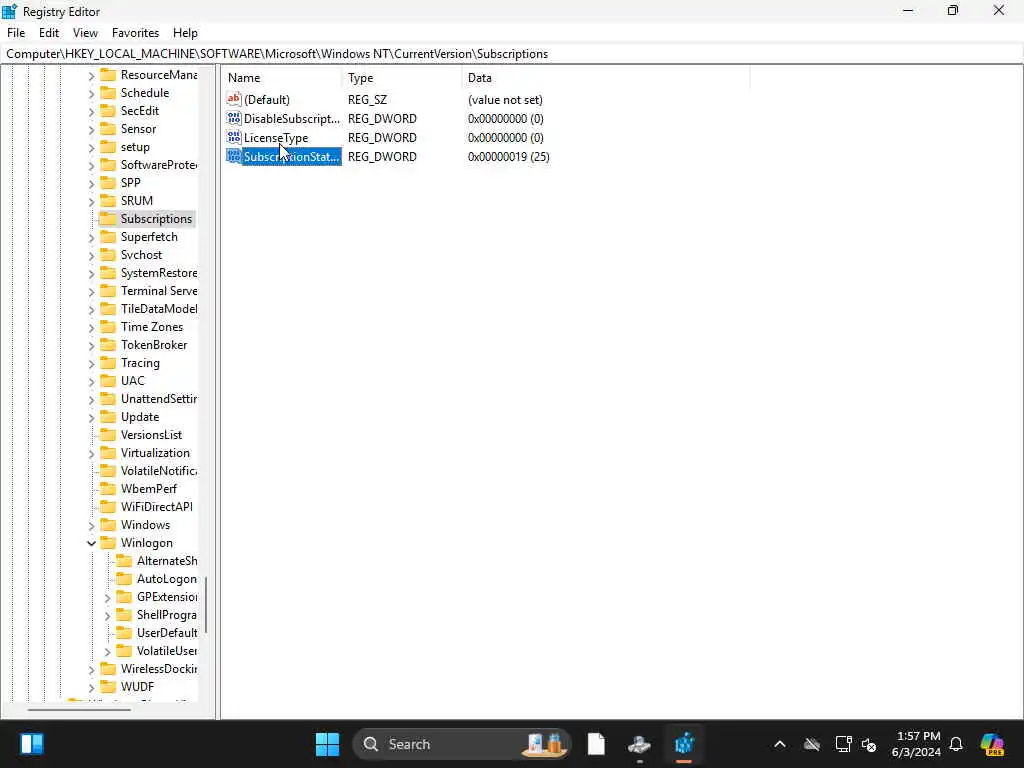Open the Edit menu
Screen dimensions: 1024x768
[x=49, y=33]
